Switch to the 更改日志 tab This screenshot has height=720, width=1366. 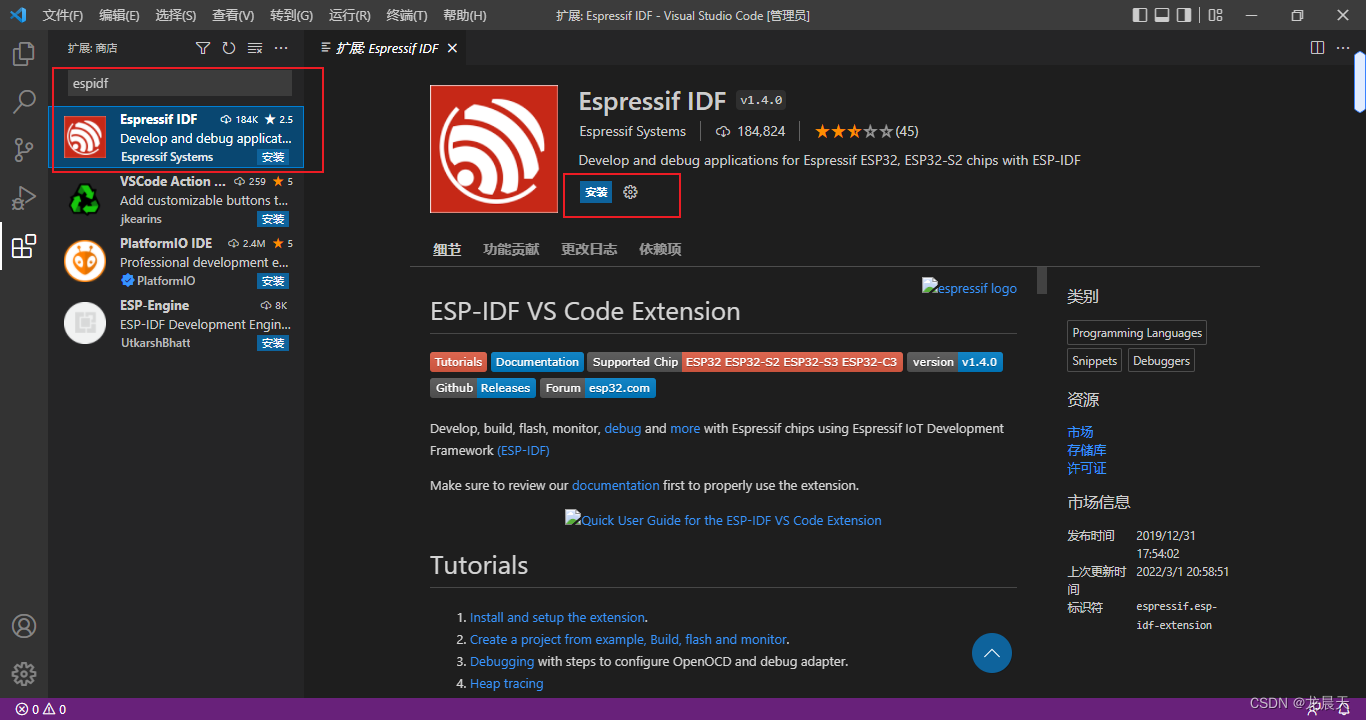[589, 249]
